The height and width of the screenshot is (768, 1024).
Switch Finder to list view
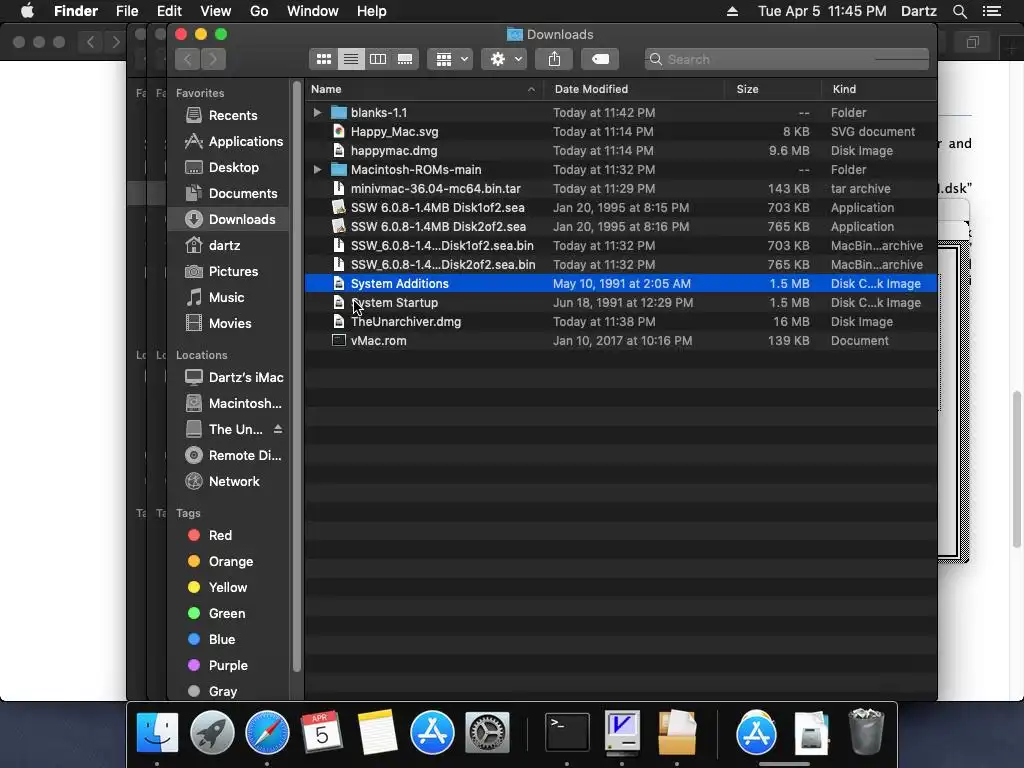(351, 59)
